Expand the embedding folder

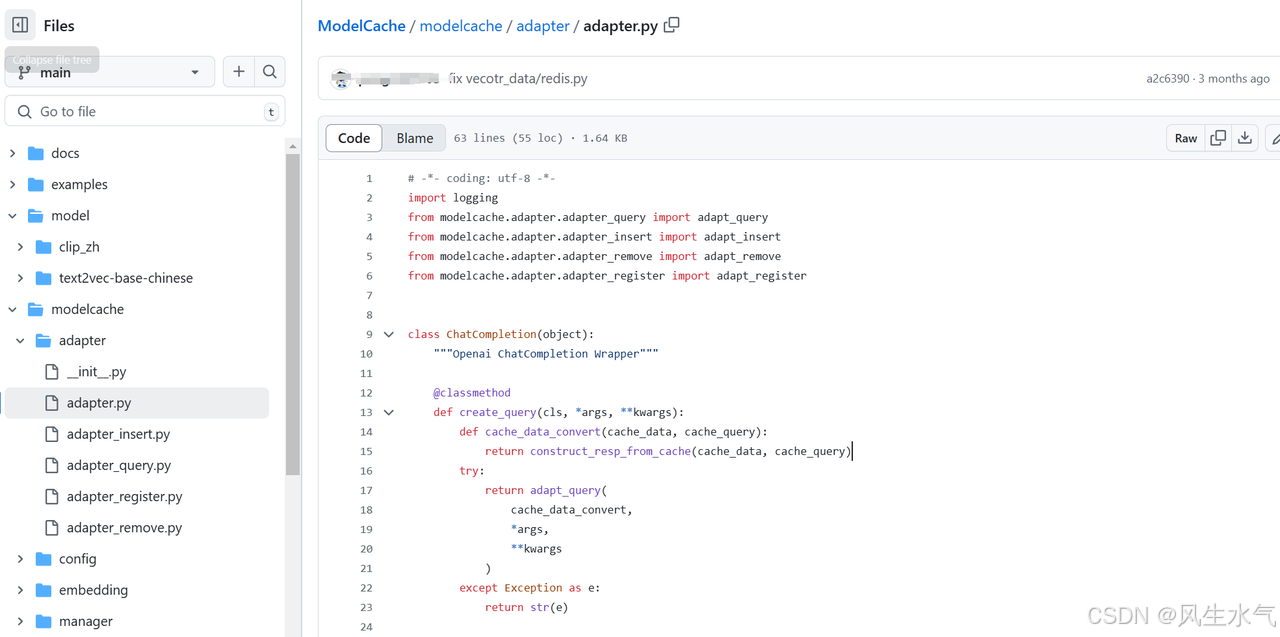click(x=20, y=590)
